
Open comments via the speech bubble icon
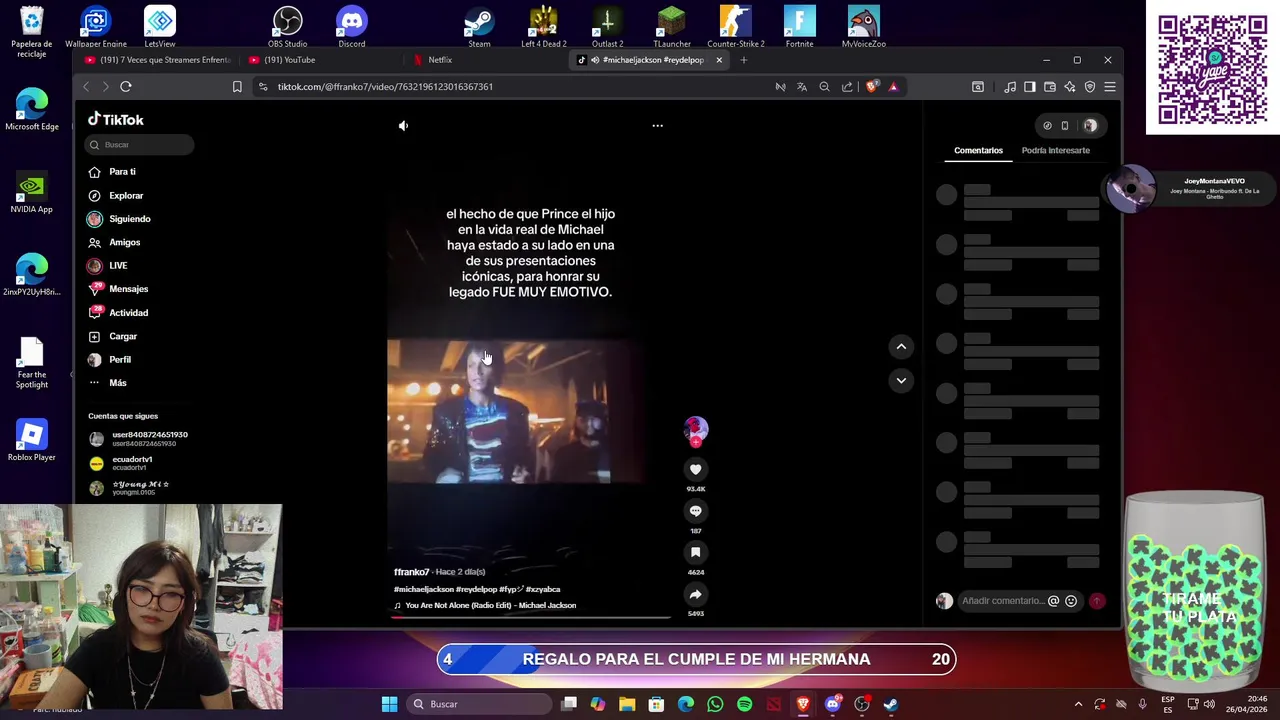coord(696,511)
